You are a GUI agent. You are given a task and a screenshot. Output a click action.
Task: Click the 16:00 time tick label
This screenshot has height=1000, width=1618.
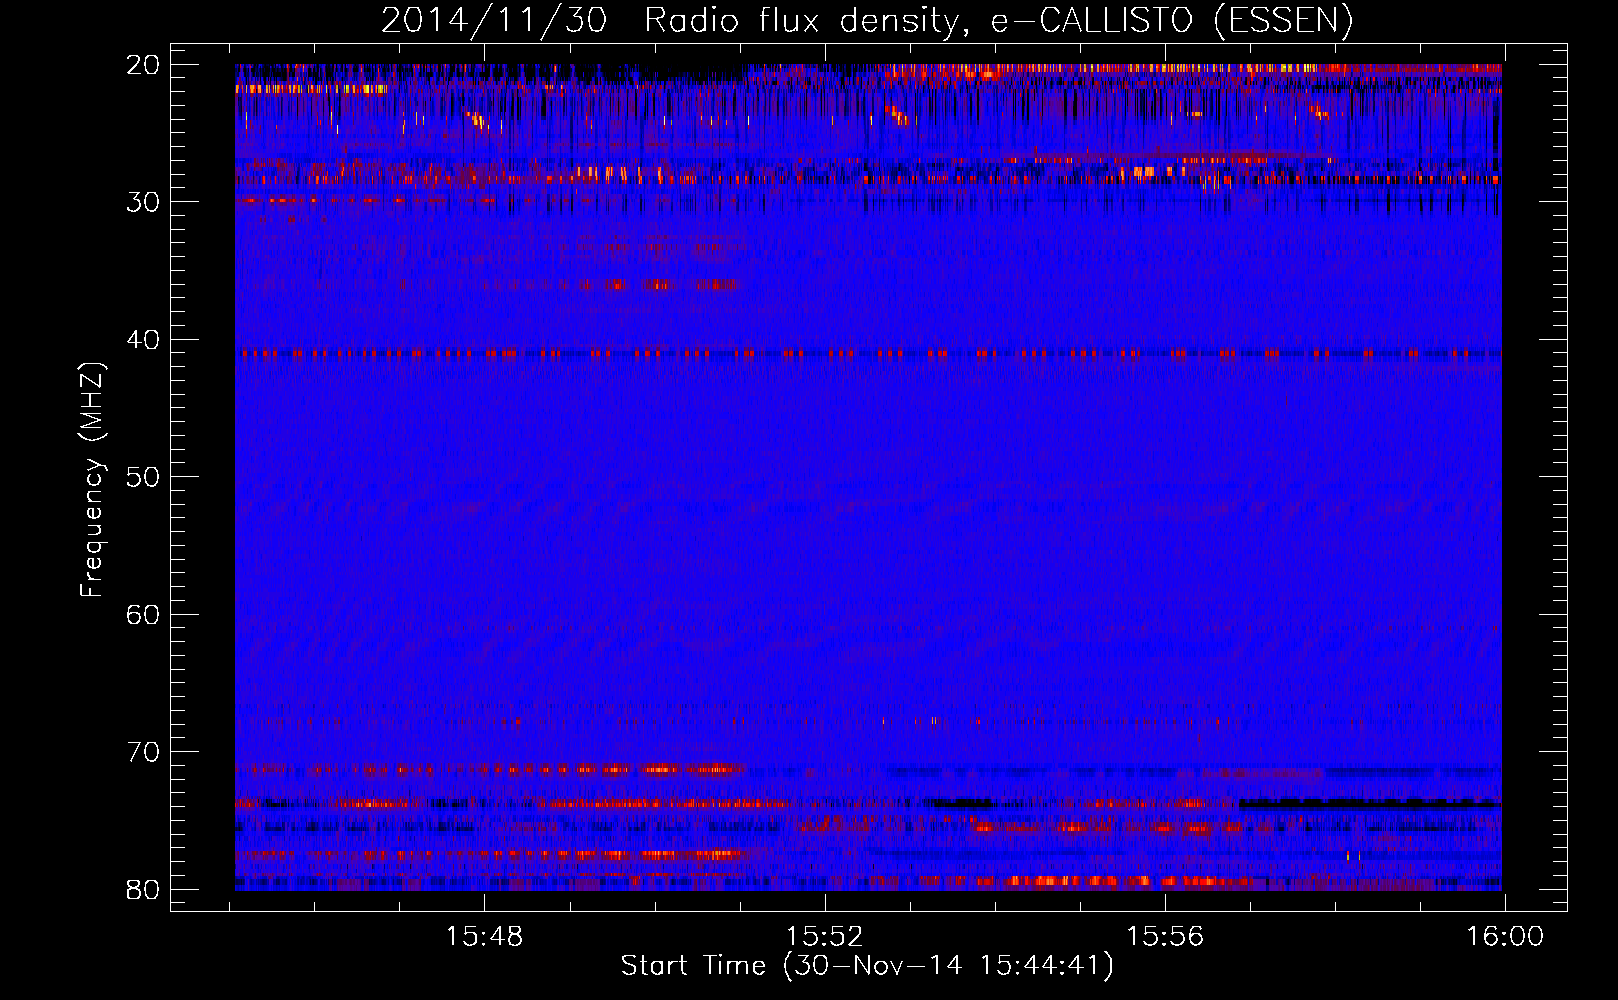point(1505,937)
